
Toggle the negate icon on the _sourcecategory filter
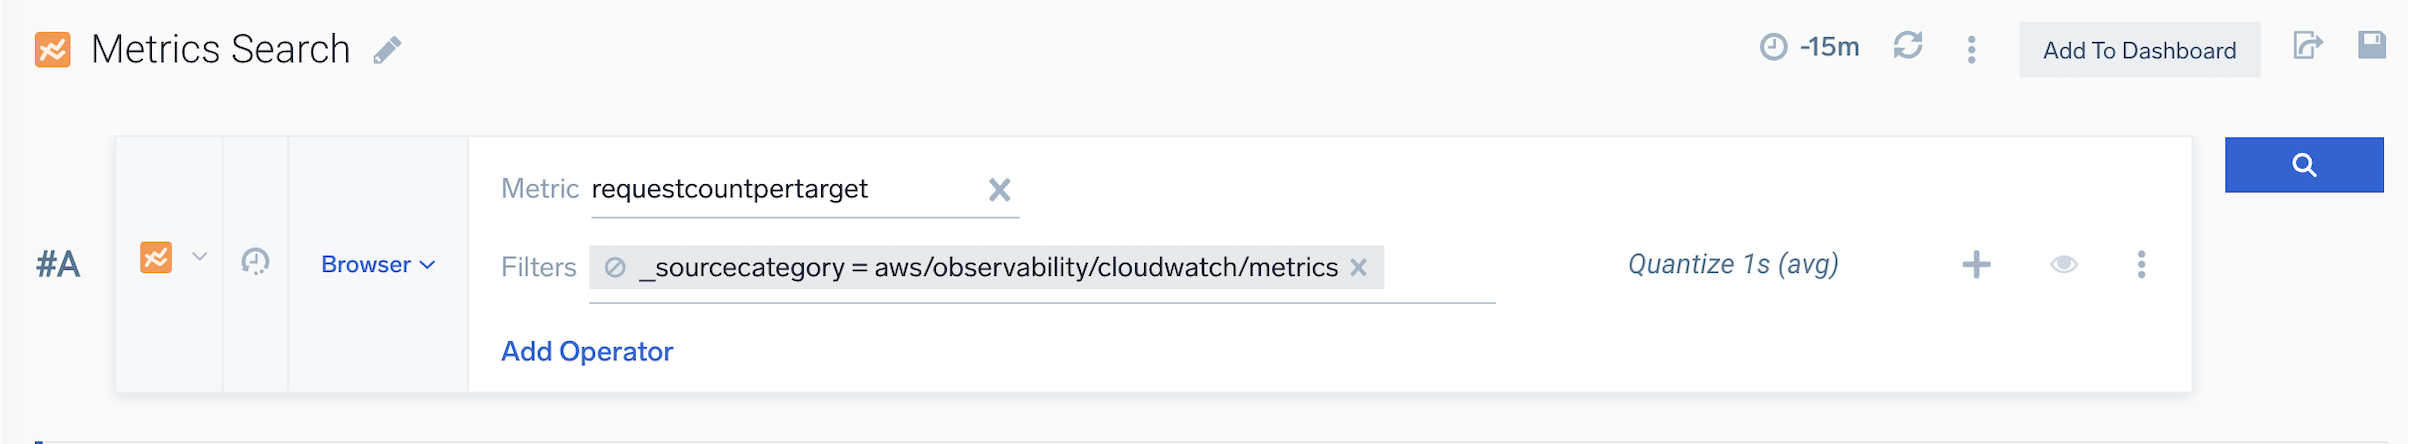pos(615,268)
